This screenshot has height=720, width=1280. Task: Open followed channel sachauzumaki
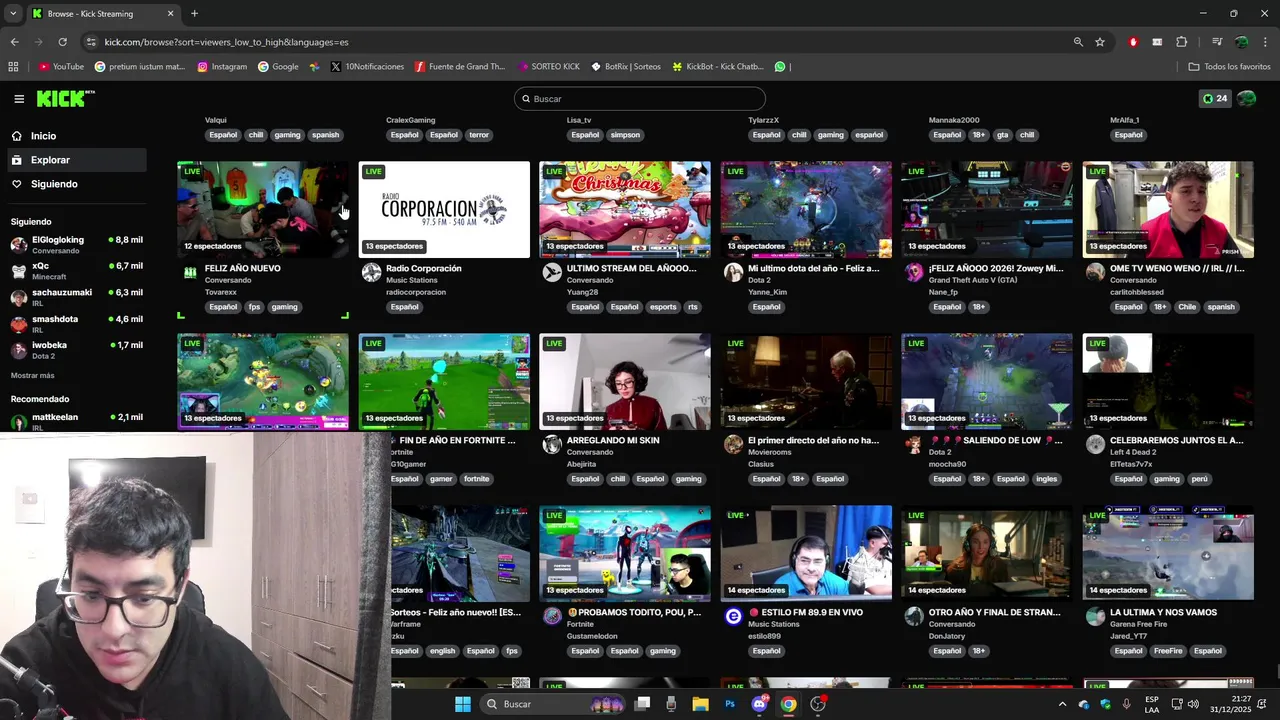pos(75,297)
